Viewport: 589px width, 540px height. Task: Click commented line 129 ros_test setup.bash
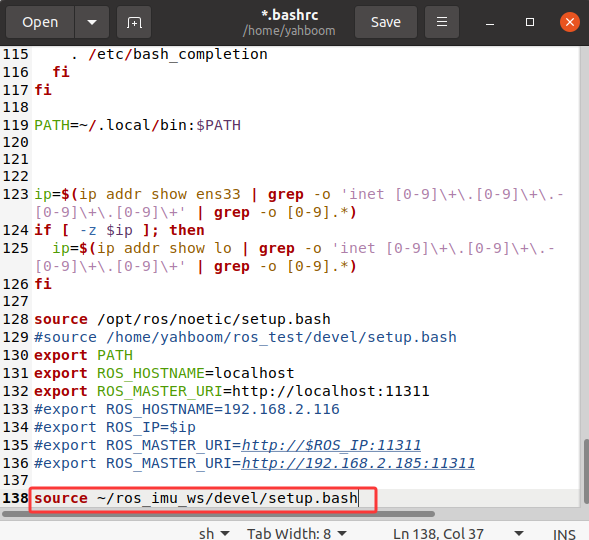point(245,337)
